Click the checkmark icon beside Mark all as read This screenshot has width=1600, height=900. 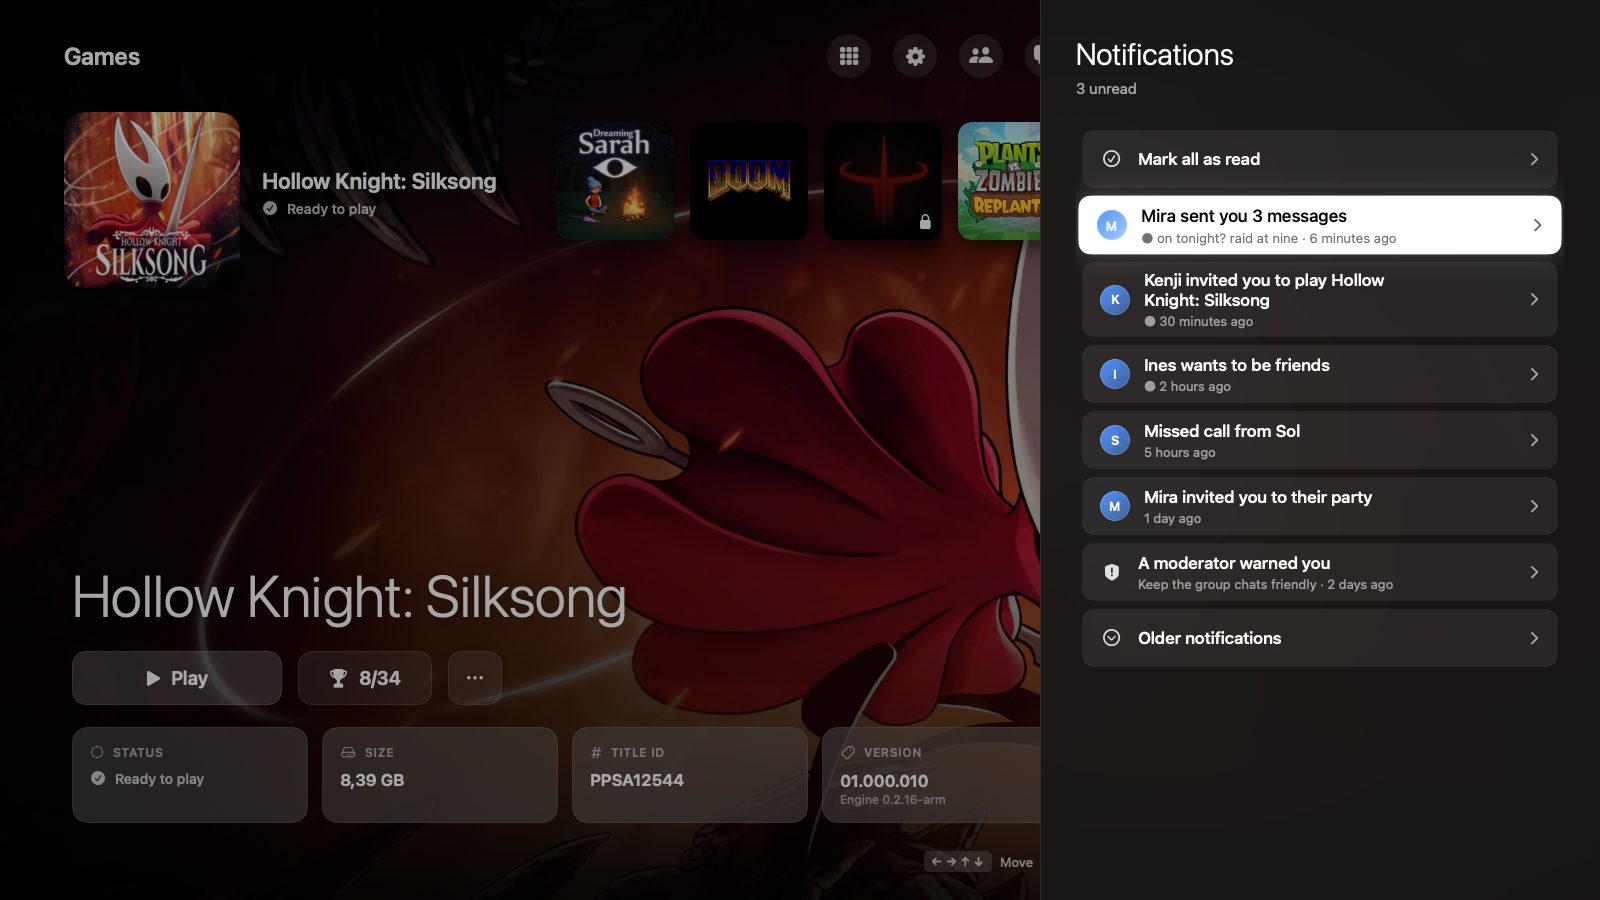[x=1111, y=159]
